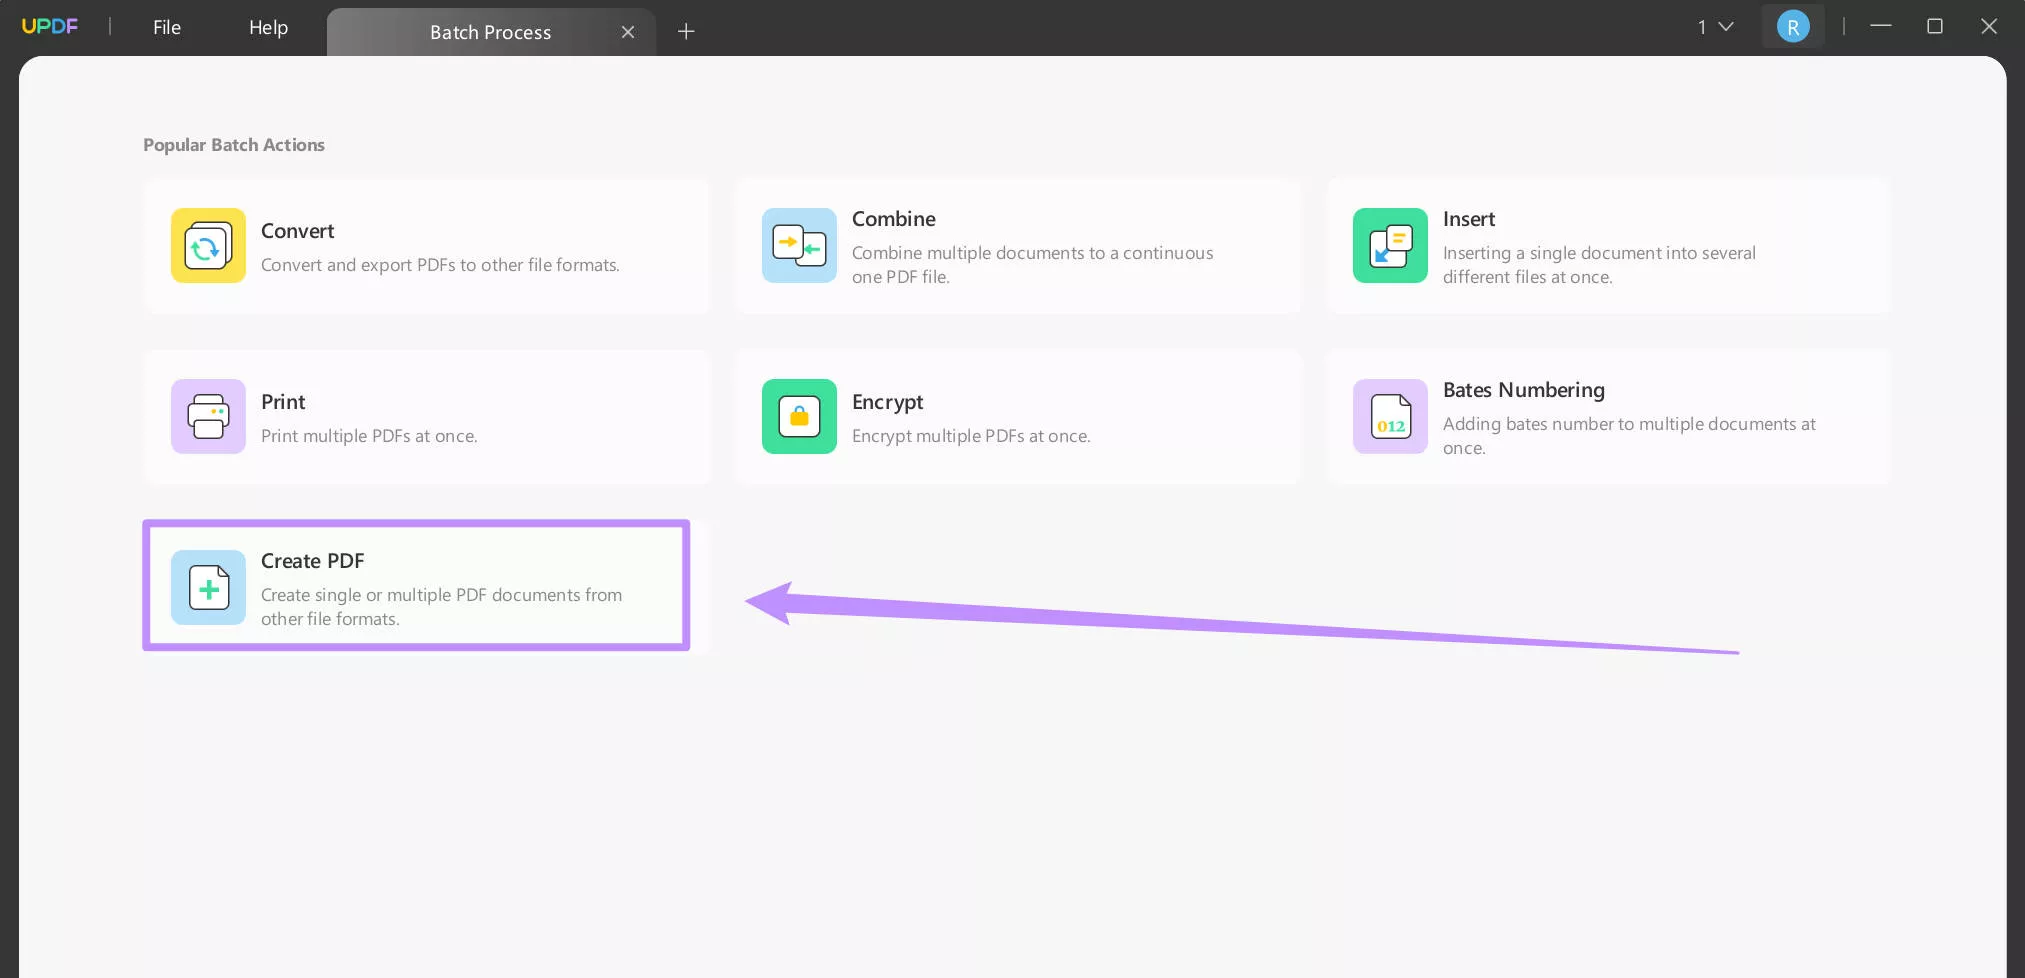The width and height of the screenshot is (2025, 978).
Task: Open the File menu
Action: pyautogui.click(x=166, y=27)
